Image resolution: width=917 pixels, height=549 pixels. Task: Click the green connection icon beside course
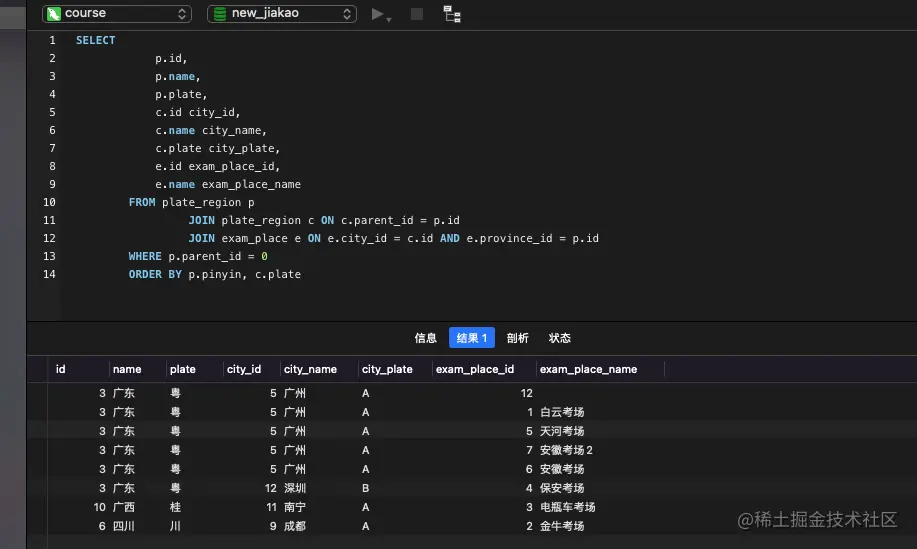[x=54, y=14]
